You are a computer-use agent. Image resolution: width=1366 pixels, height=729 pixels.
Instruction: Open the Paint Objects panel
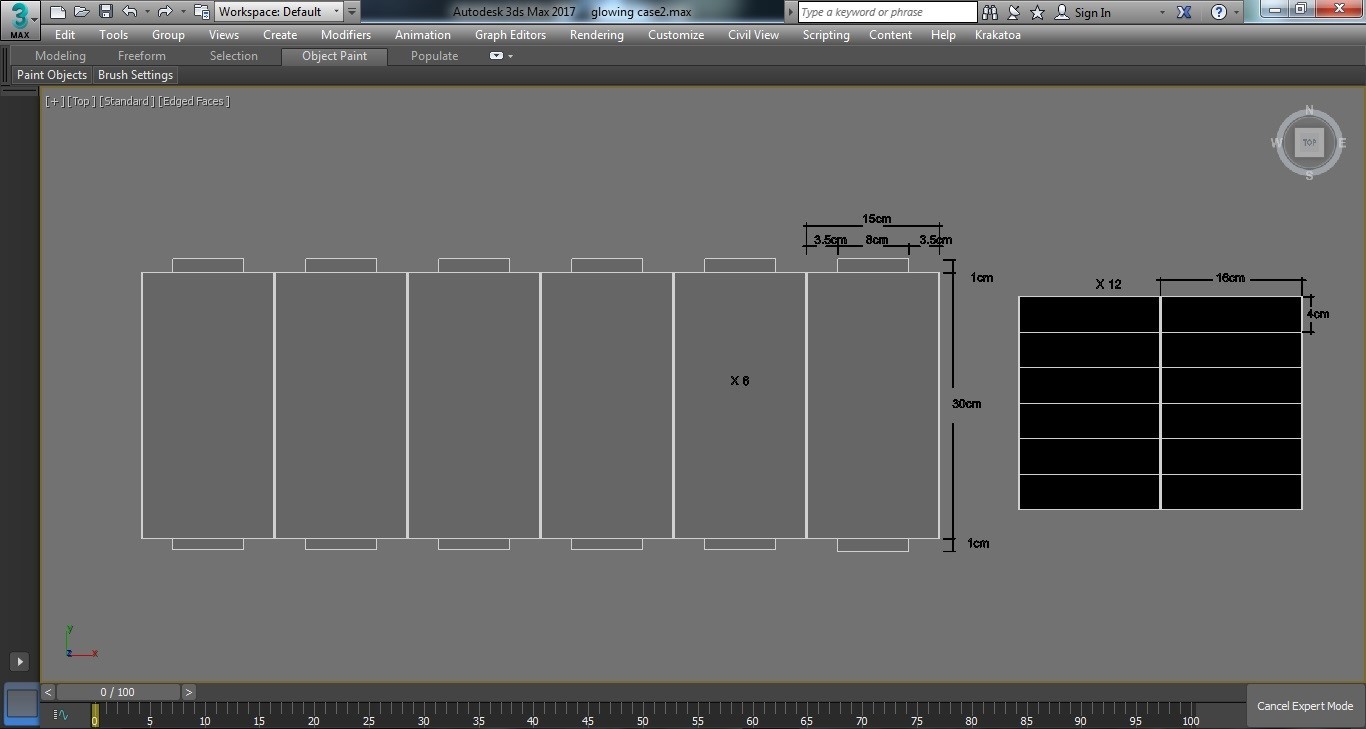pyautogui.click(x=52, y=75)
